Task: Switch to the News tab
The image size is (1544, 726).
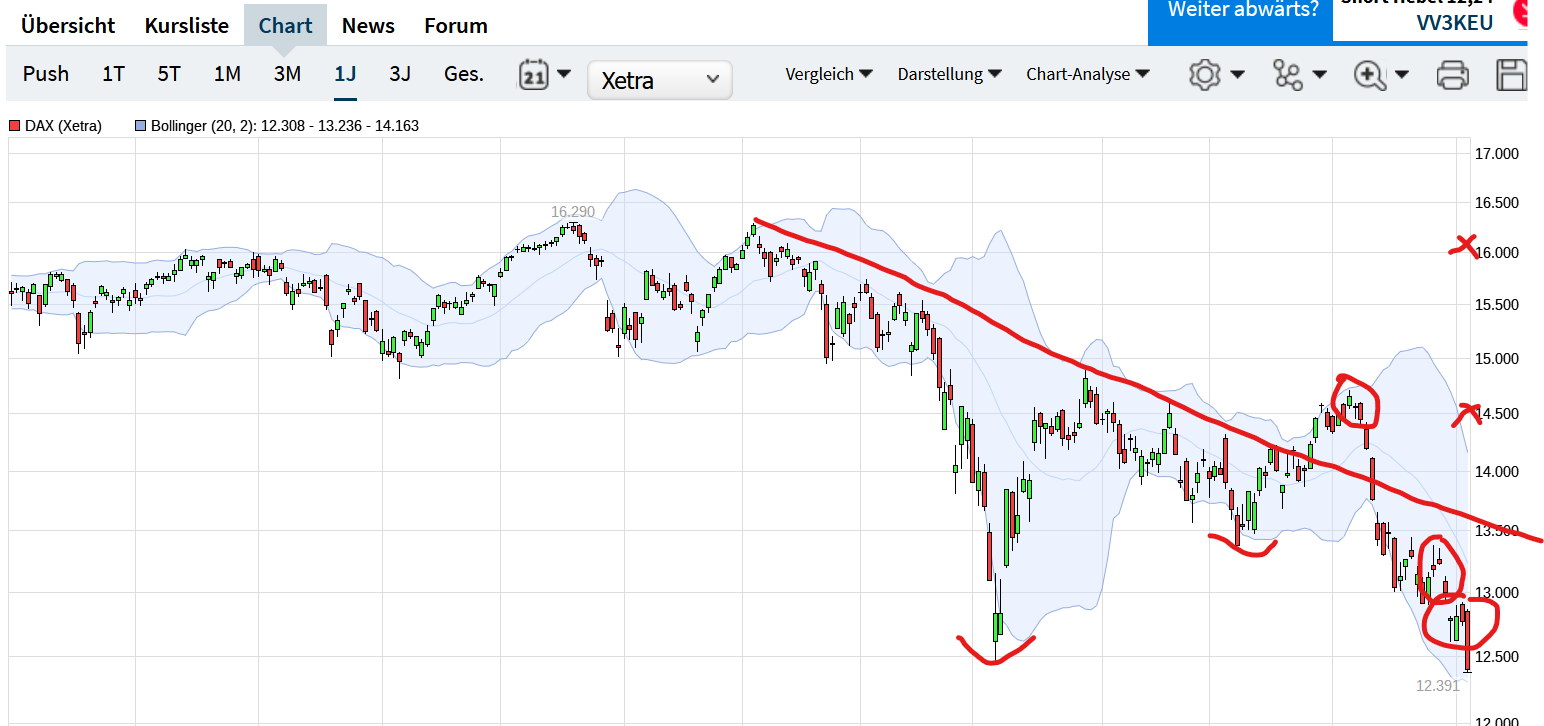Action: pos(368,25)
